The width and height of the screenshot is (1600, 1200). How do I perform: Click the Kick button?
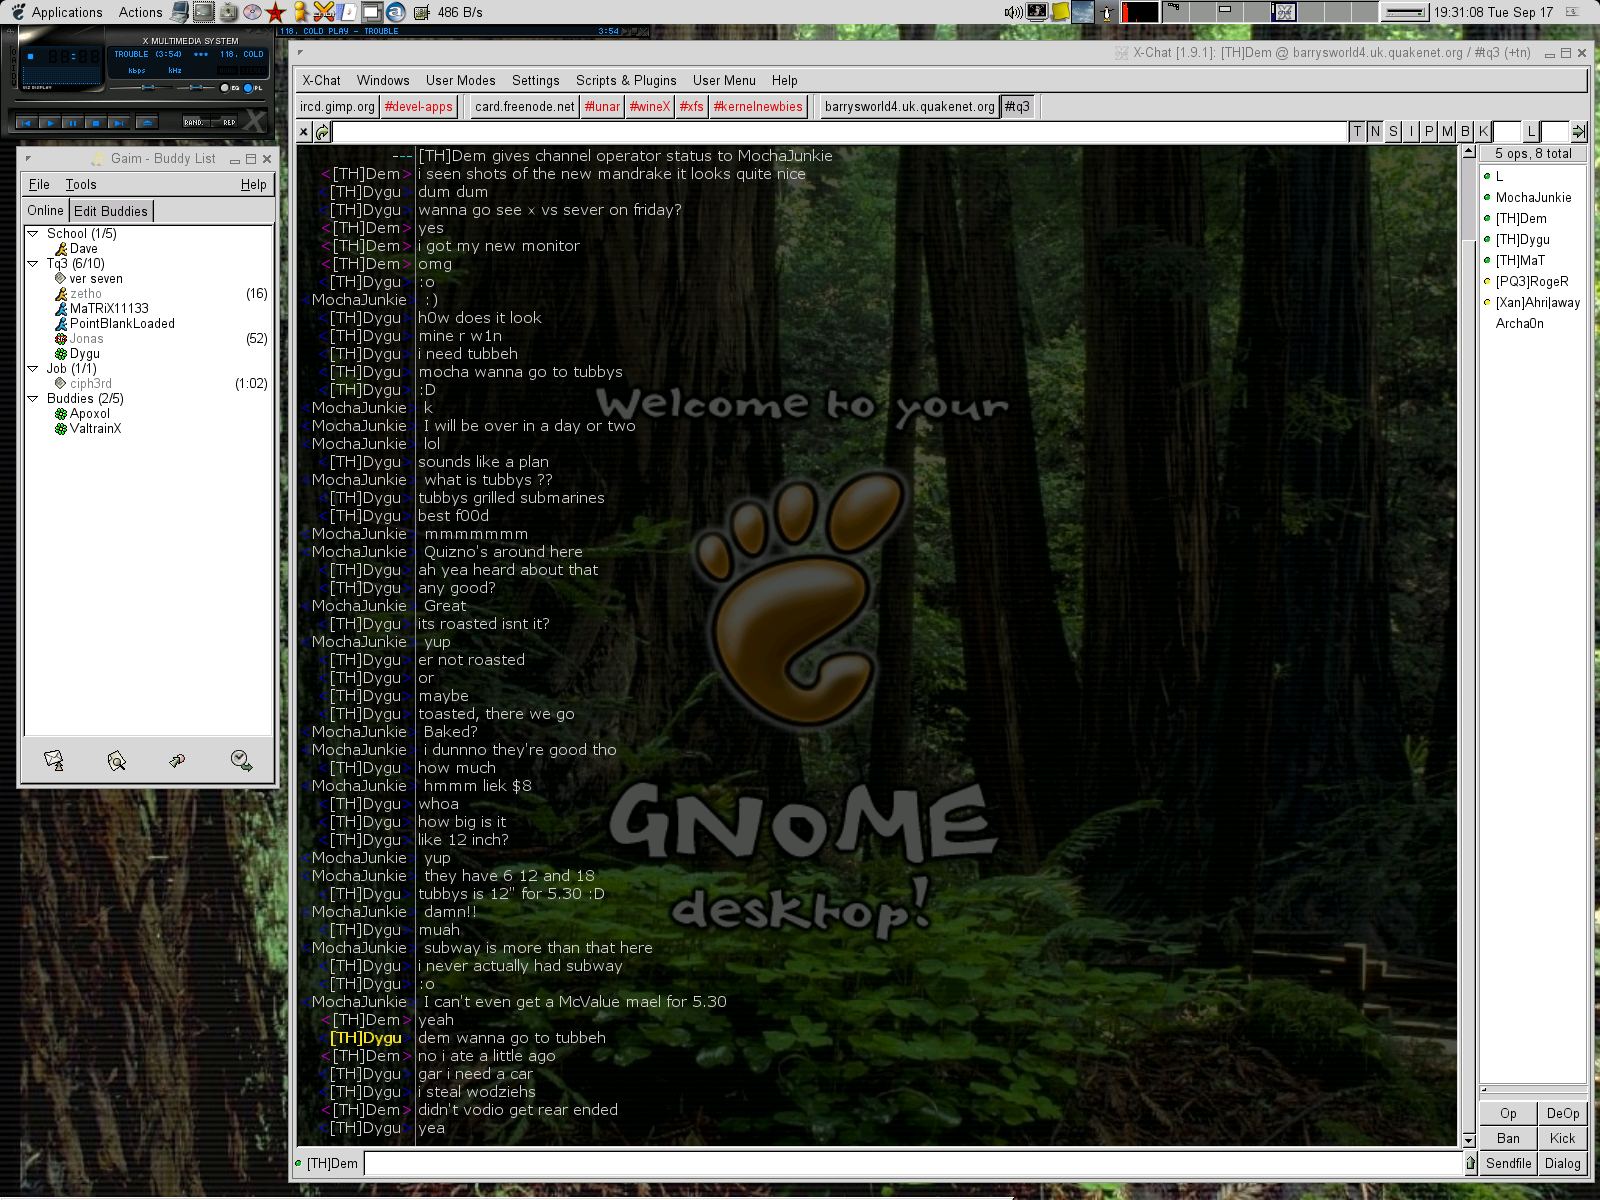[x=1562, y=1138]
